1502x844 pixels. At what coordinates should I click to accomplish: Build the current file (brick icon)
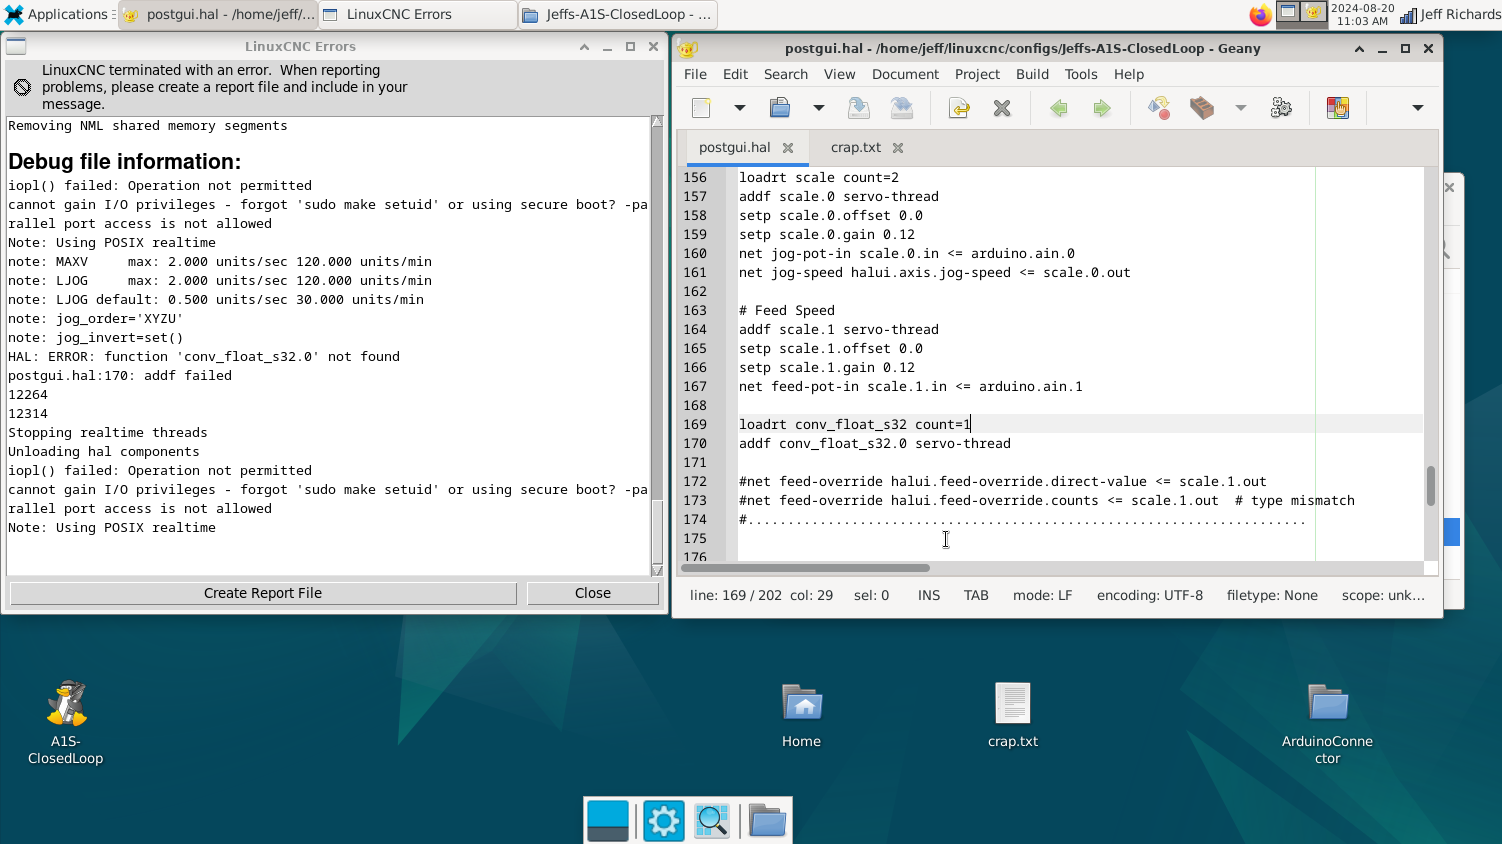1202,108
